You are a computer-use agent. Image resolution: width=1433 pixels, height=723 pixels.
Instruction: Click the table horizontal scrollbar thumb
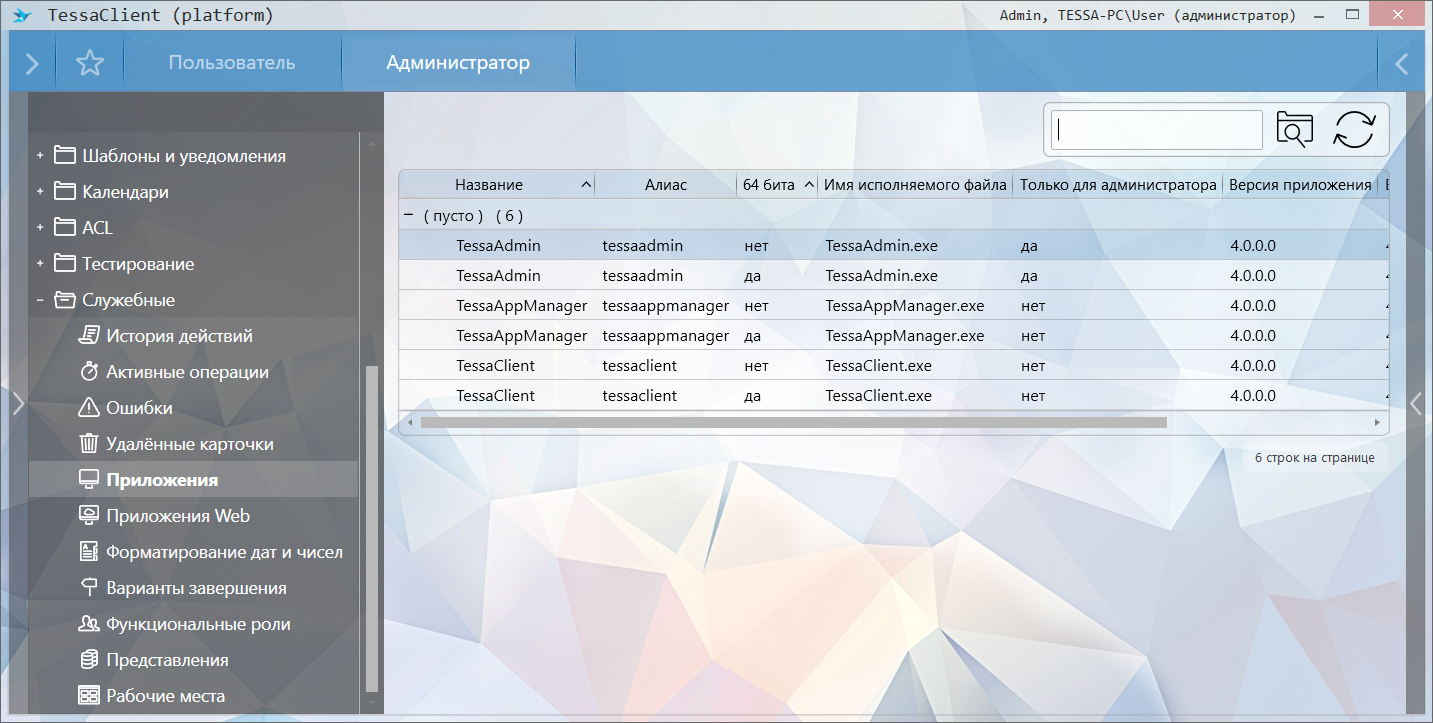point(794,423)
